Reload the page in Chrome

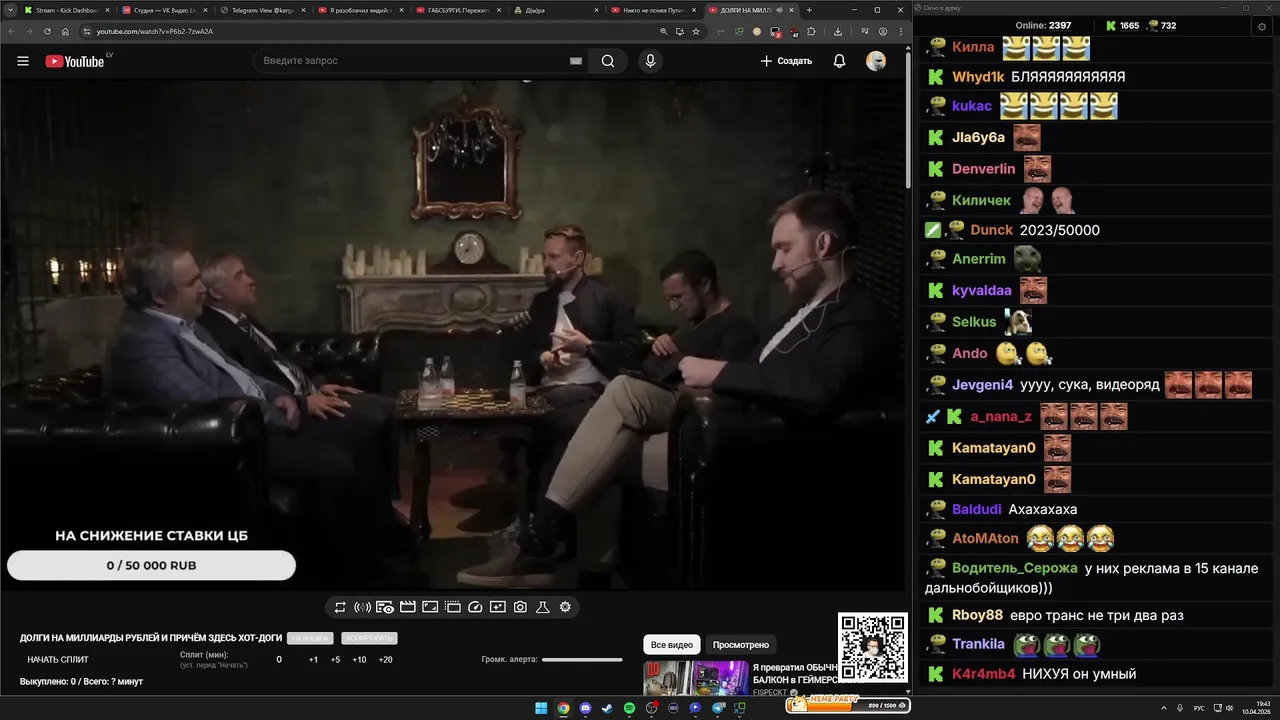pyautogui.click(x=47, y=31)
